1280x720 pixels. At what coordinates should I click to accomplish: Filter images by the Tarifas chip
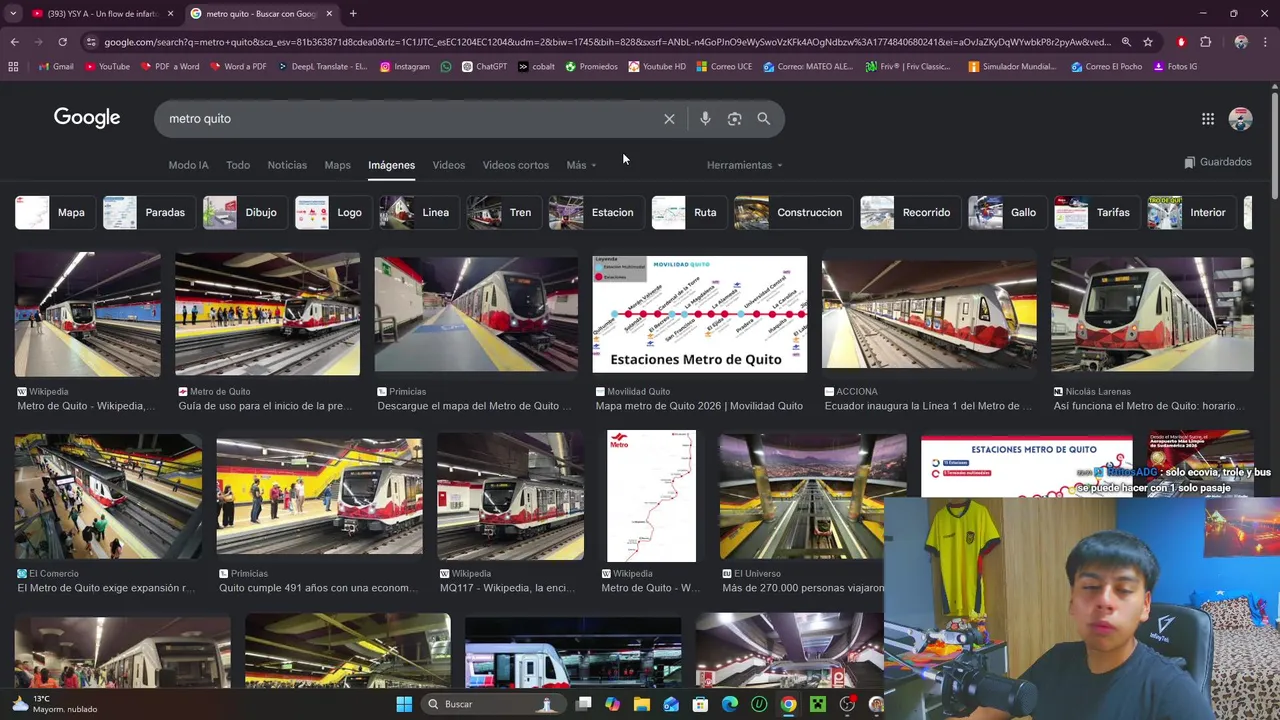pyautogui.click(x=1095, y=212)
